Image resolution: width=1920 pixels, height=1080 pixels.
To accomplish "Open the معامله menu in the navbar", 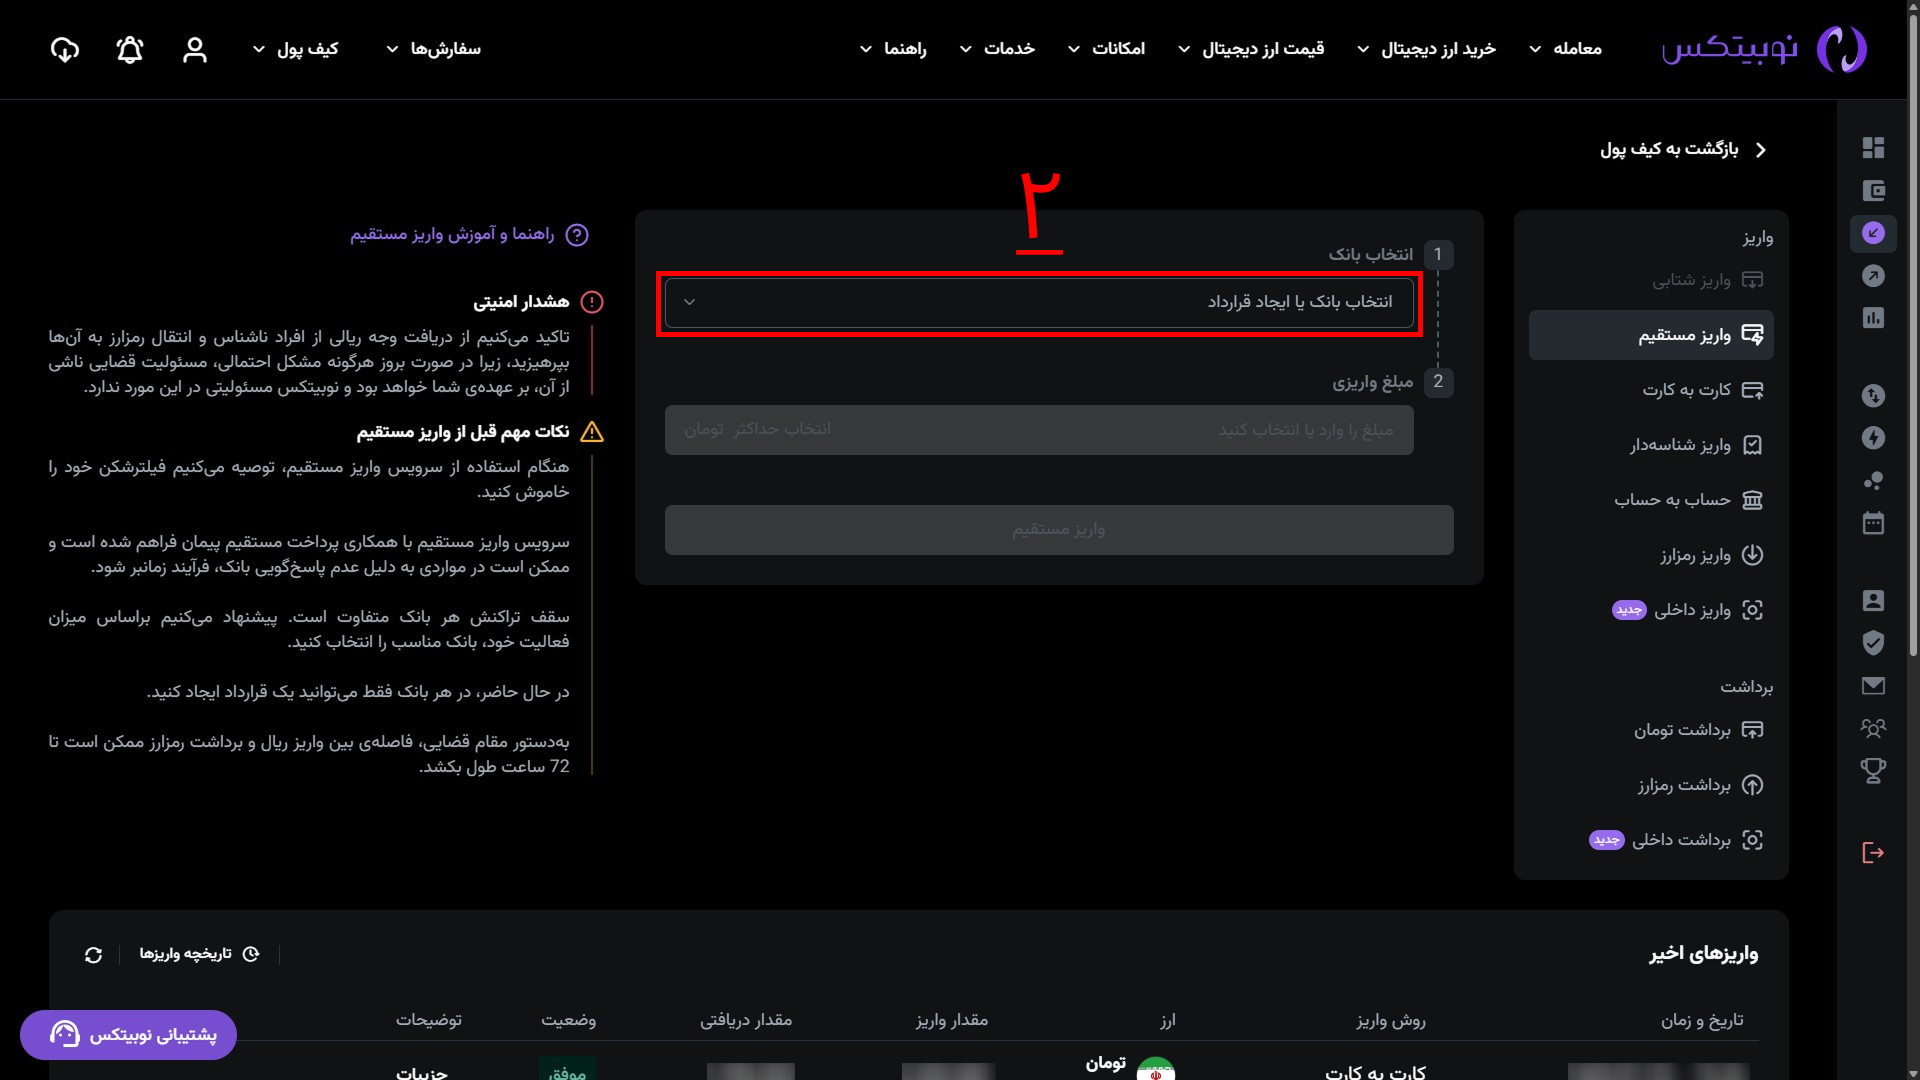I will (1566, 49).
